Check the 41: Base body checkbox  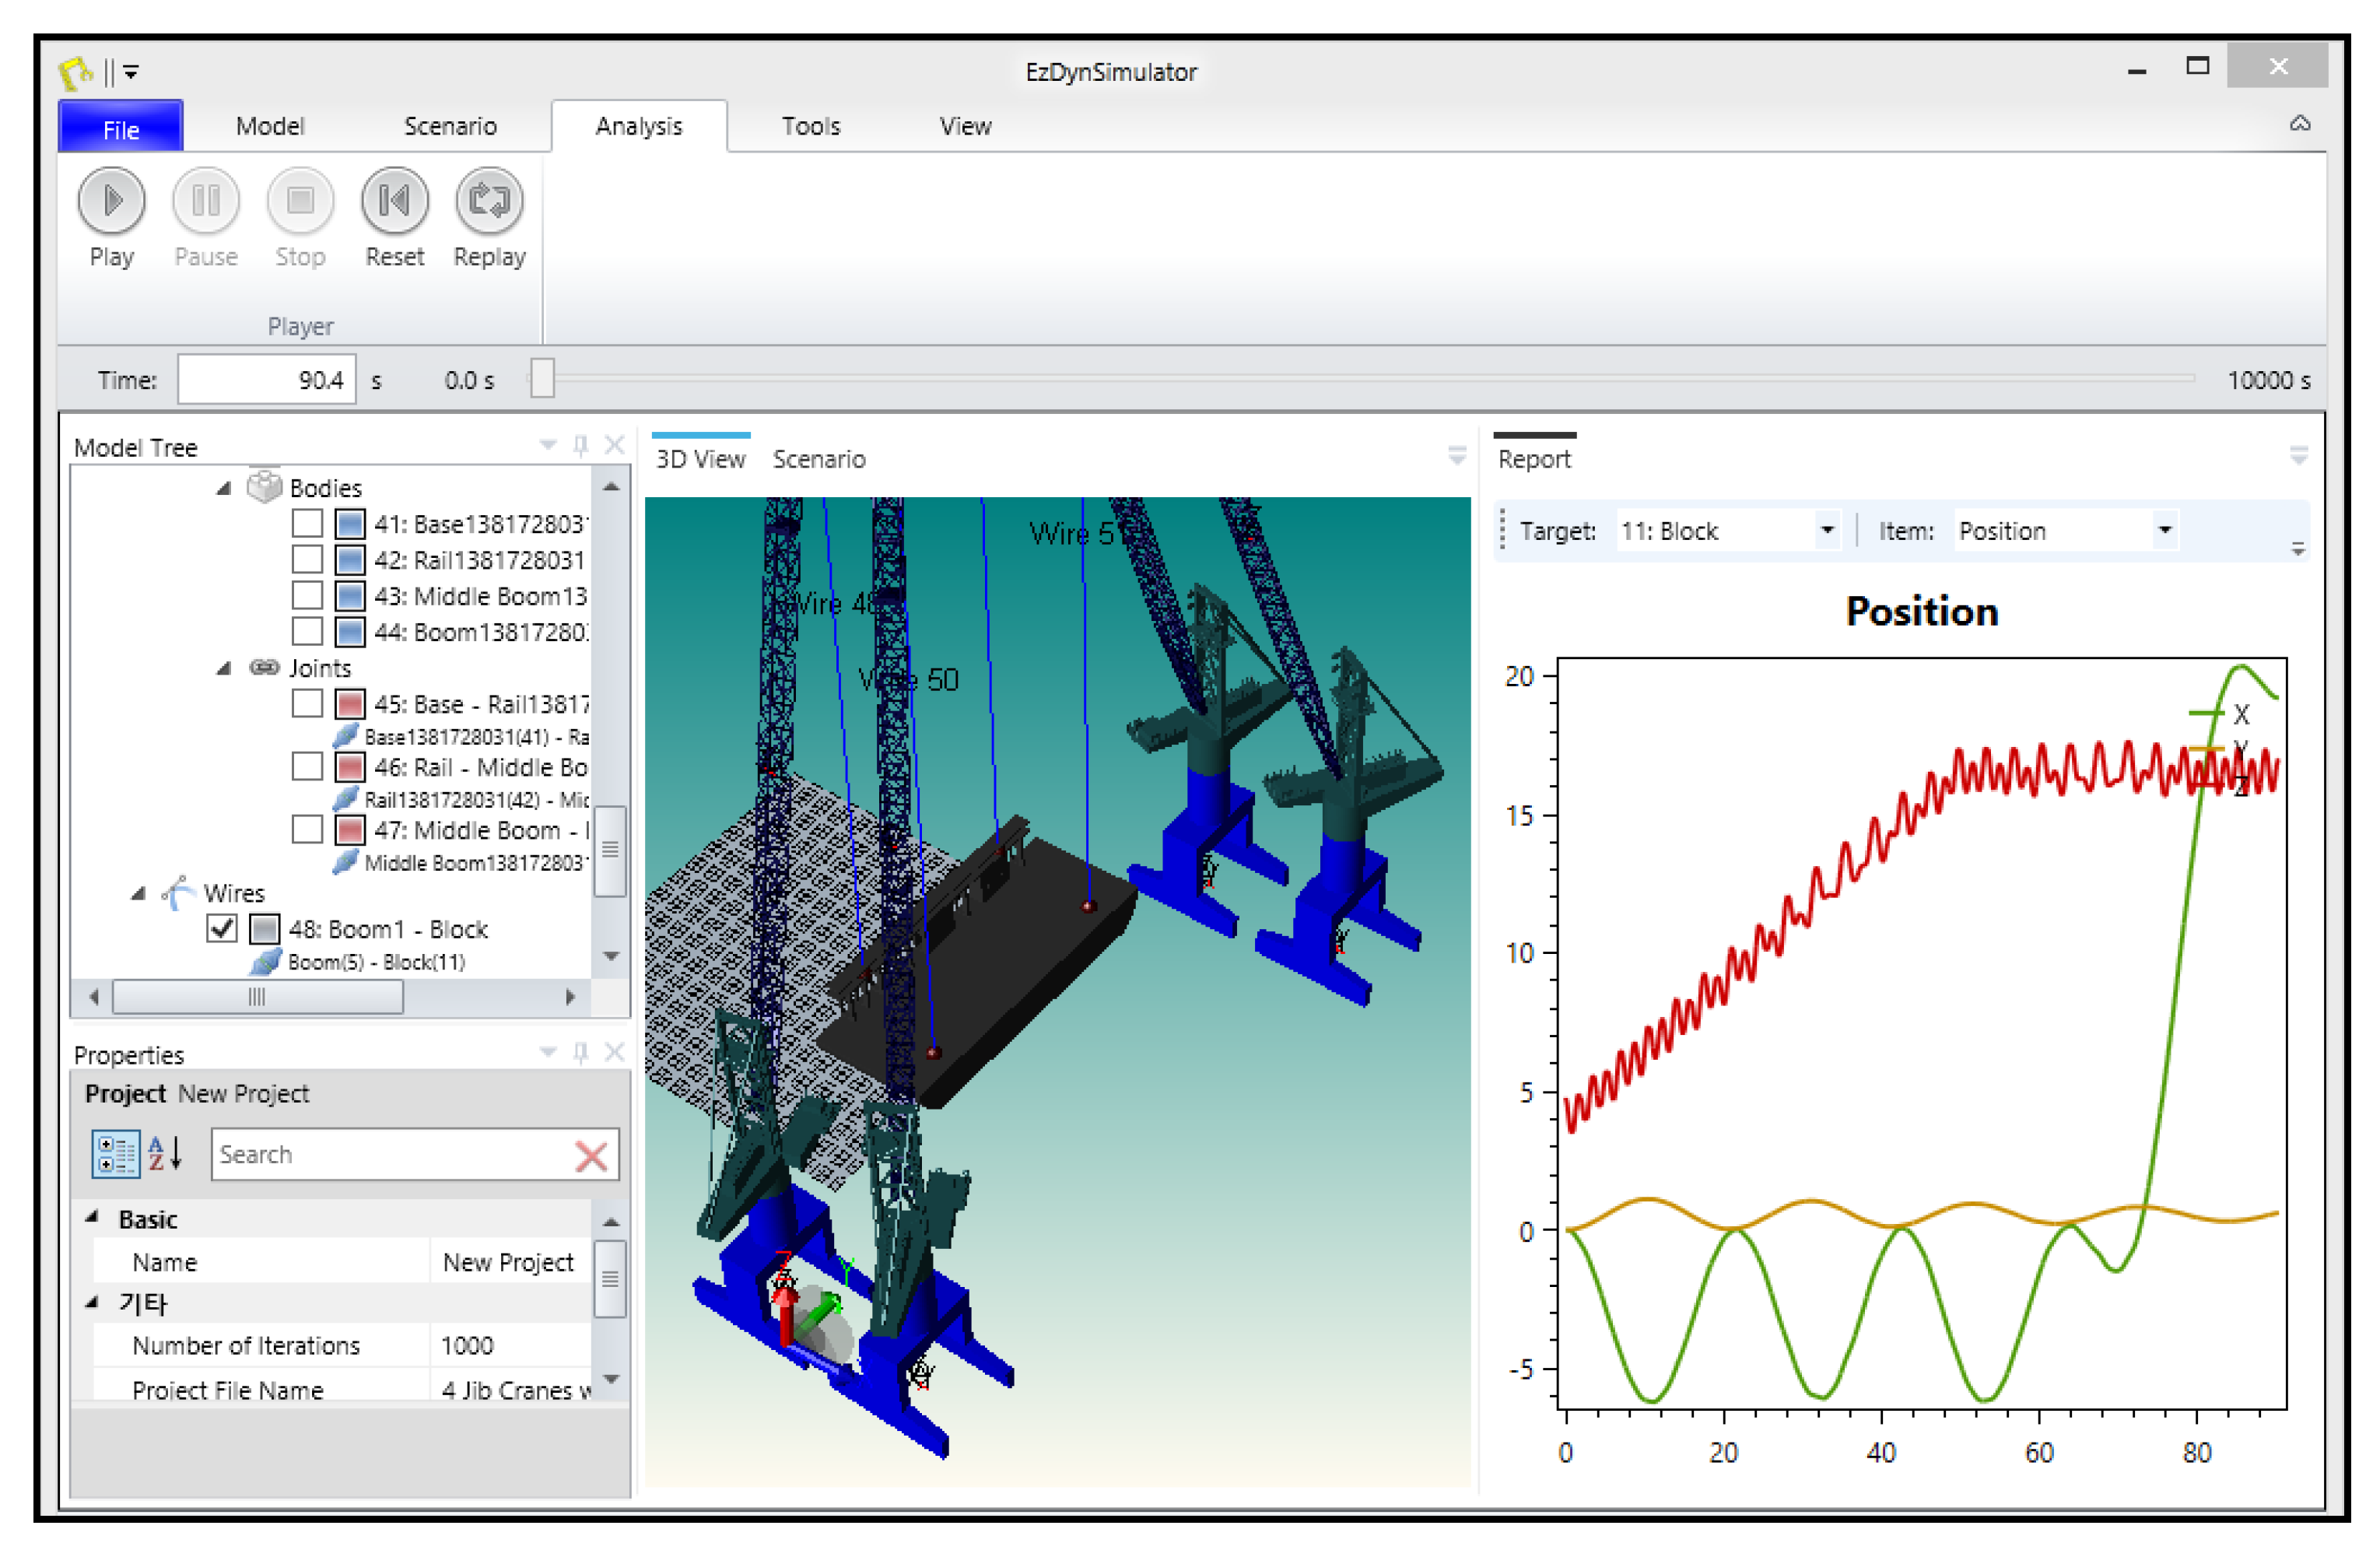tap(307, 524)
